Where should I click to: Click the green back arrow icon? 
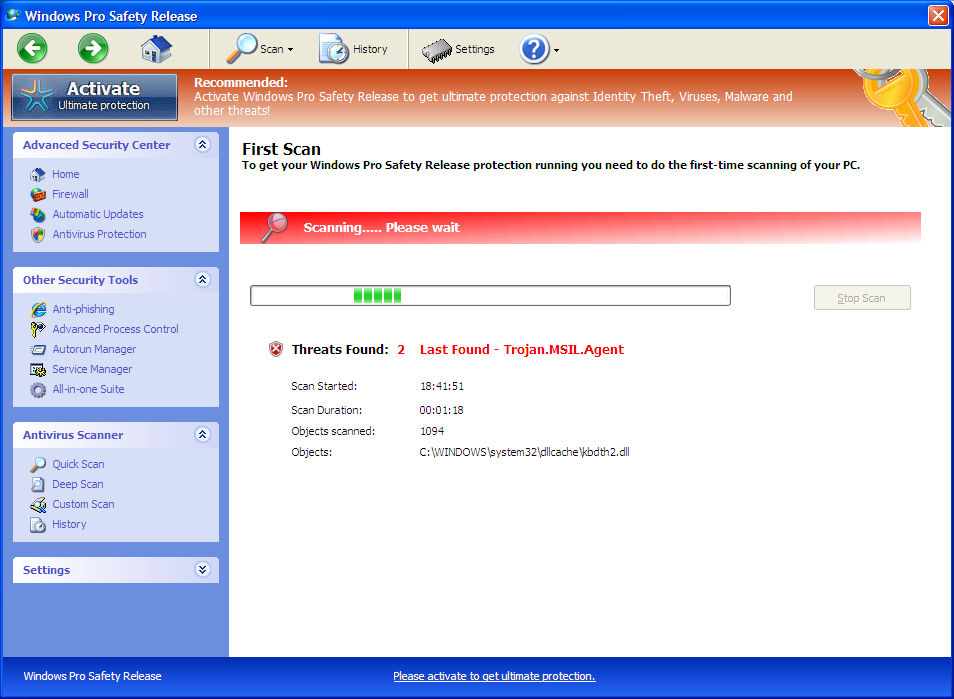click(32, 49)
